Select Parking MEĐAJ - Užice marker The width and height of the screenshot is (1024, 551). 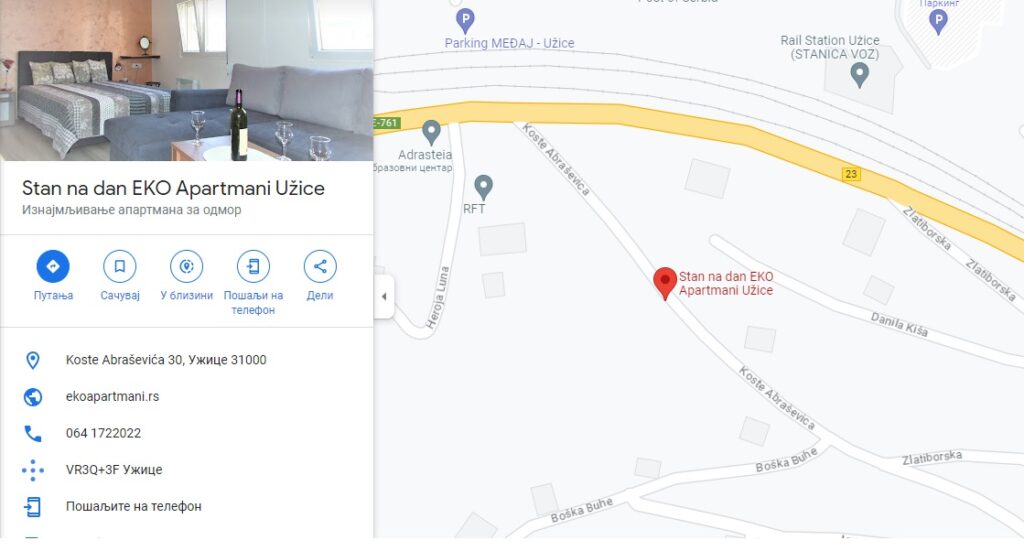465,21
